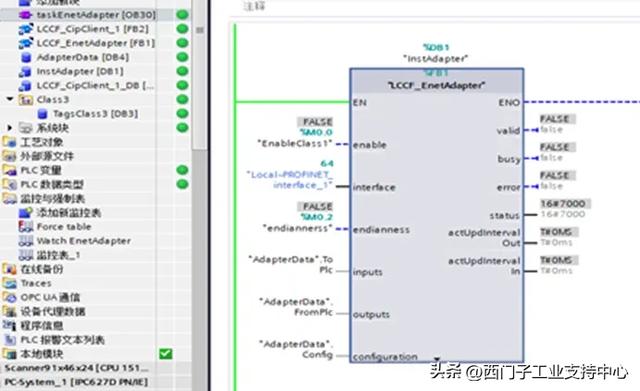640x391 pixels.
Task: Open TagsClass3 [DB3] data block icon
Action: [x=42, y=113]
